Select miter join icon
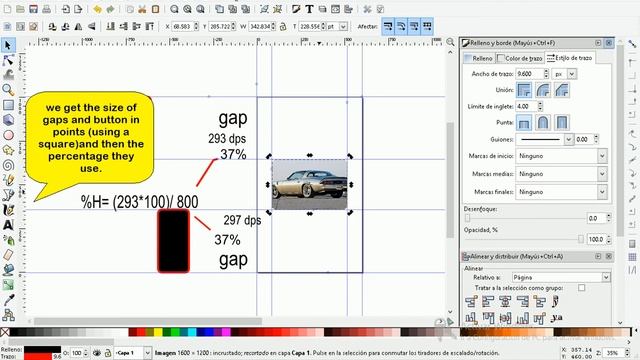Viewport: 640px width, 360px height. (x=524, y=90)
